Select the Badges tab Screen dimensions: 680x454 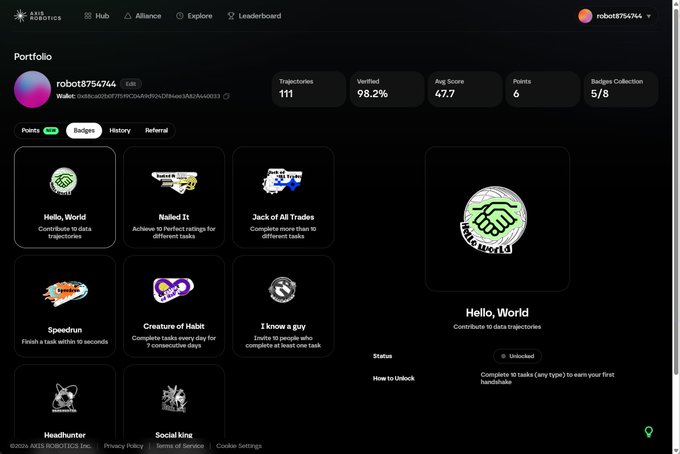(x=84, y=131)
